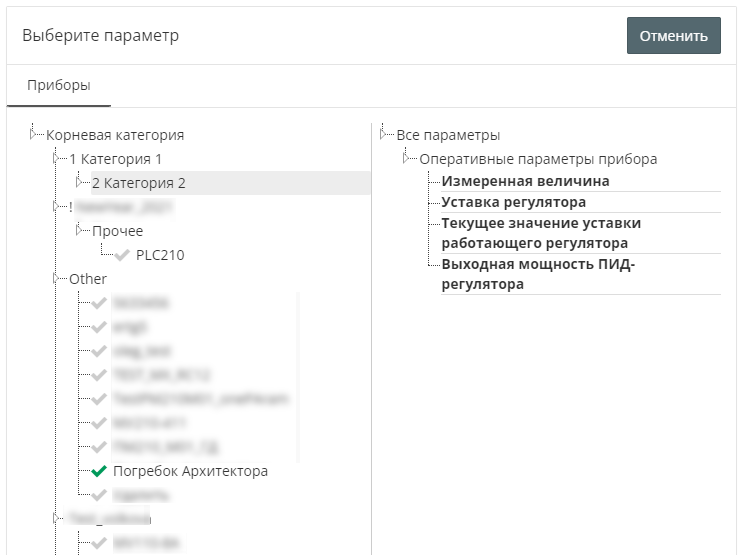741x555 pixels.
Task: Select the Корневая категория root label
Action: pos(115,135)
